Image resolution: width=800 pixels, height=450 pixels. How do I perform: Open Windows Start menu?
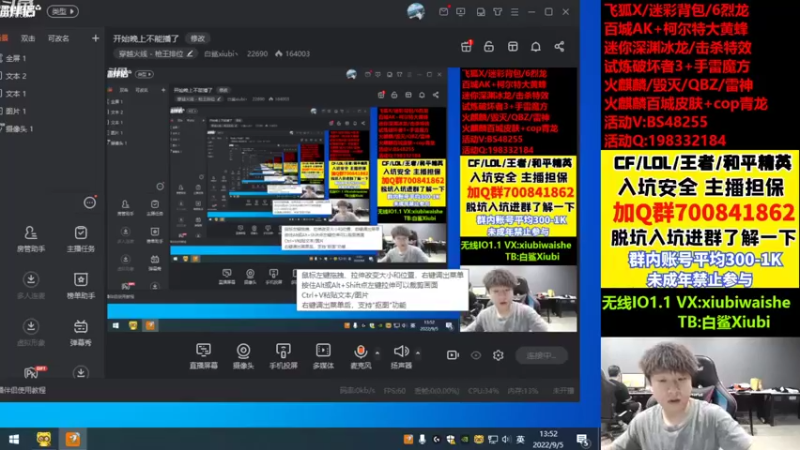pyautogui.click(x=14, y=439)
